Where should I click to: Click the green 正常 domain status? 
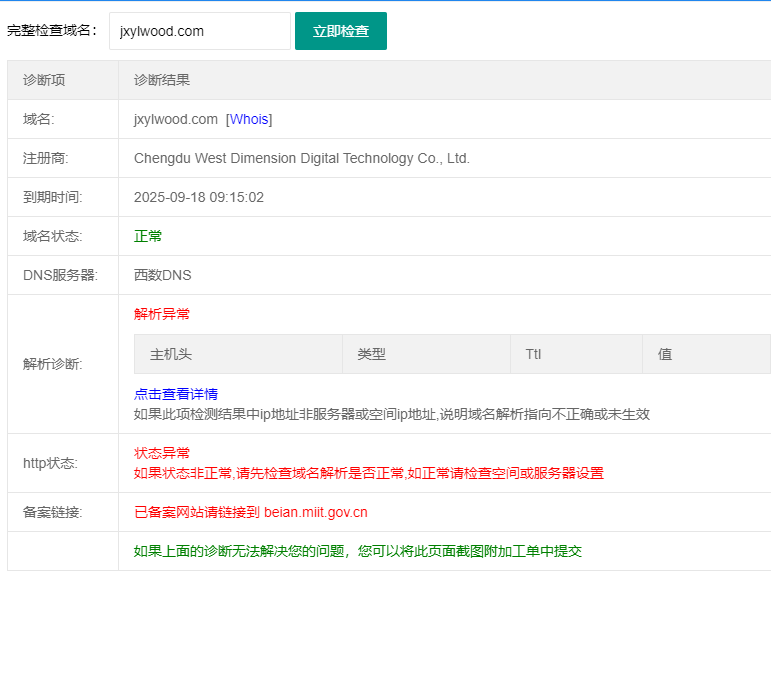point(148,236)
